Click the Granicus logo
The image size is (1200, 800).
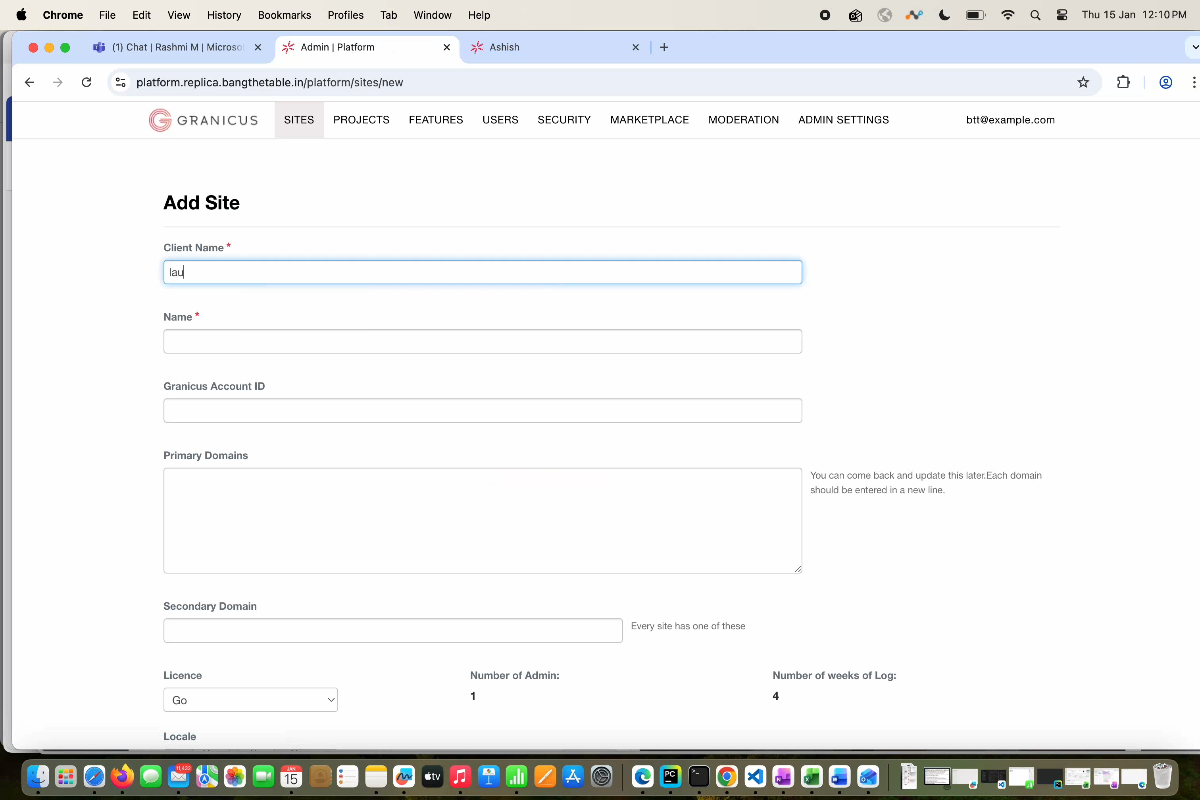tap(203, 119)
